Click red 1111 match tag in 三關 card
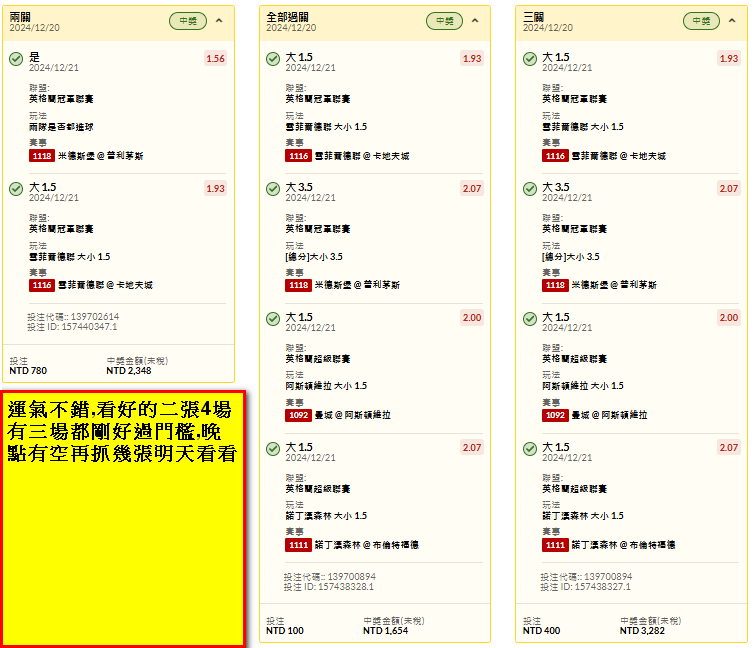The image size is (756, 648). click(x=555, y=545)
